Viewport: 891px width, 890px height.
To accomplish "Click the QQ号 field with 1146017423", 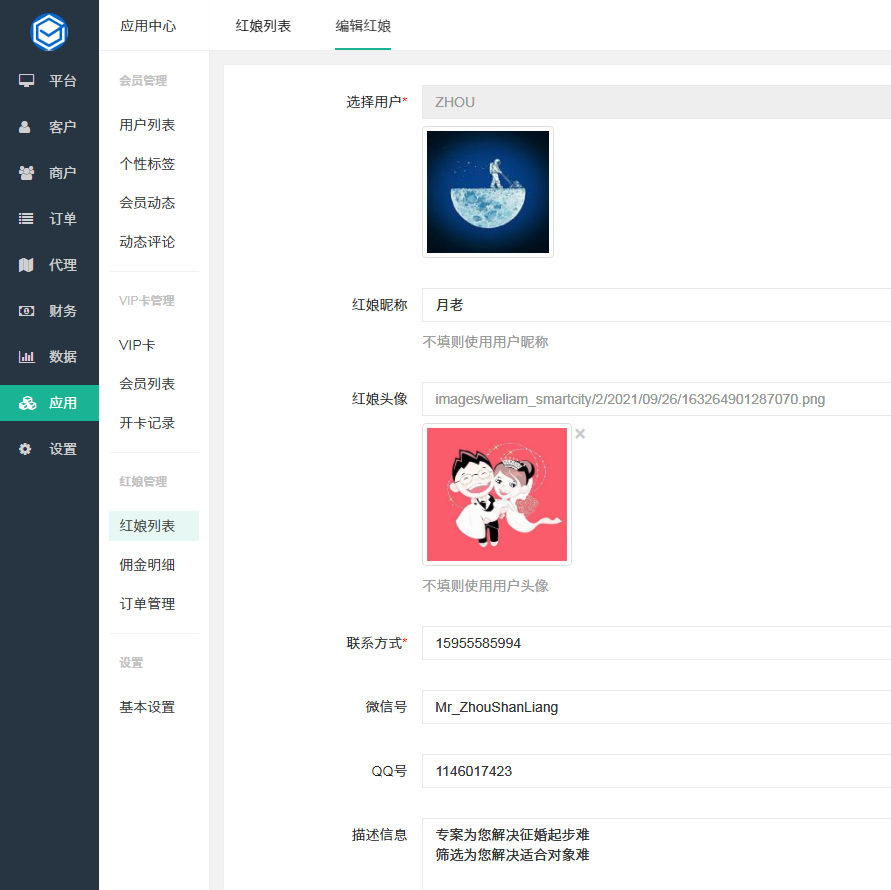I will click(656, 771).
